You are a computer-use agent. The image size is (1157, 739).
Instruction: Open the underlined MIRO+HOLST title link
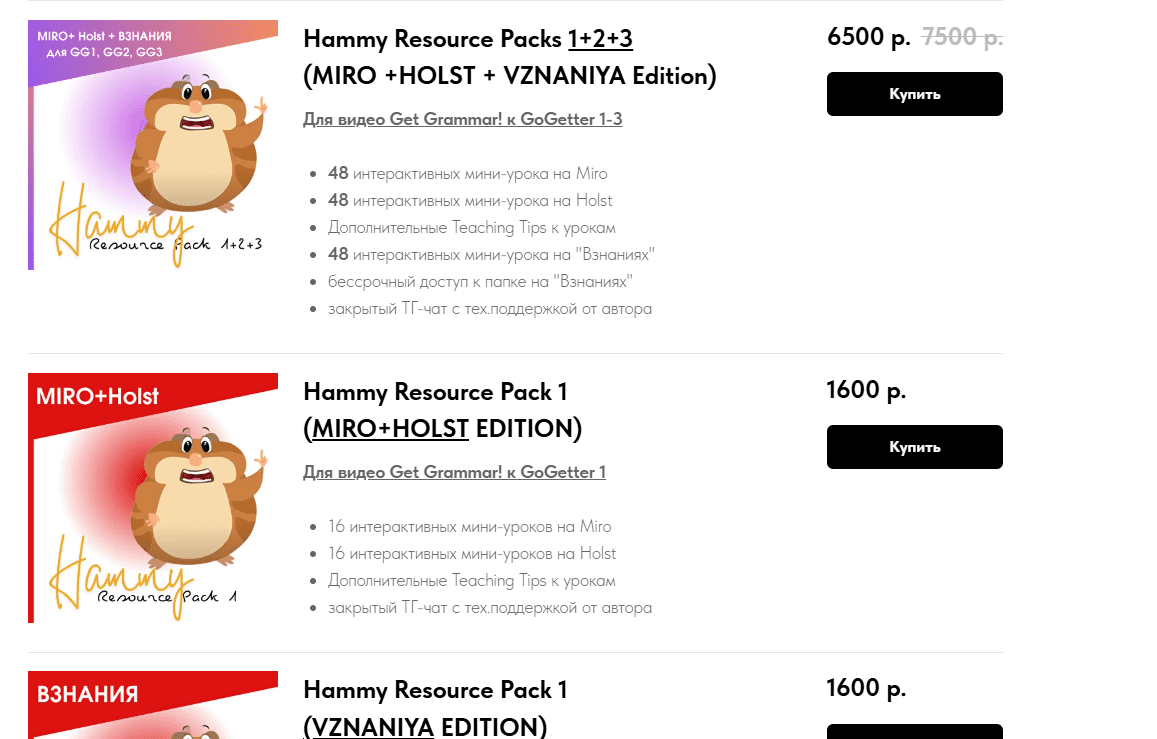click(x=390, y=429)
